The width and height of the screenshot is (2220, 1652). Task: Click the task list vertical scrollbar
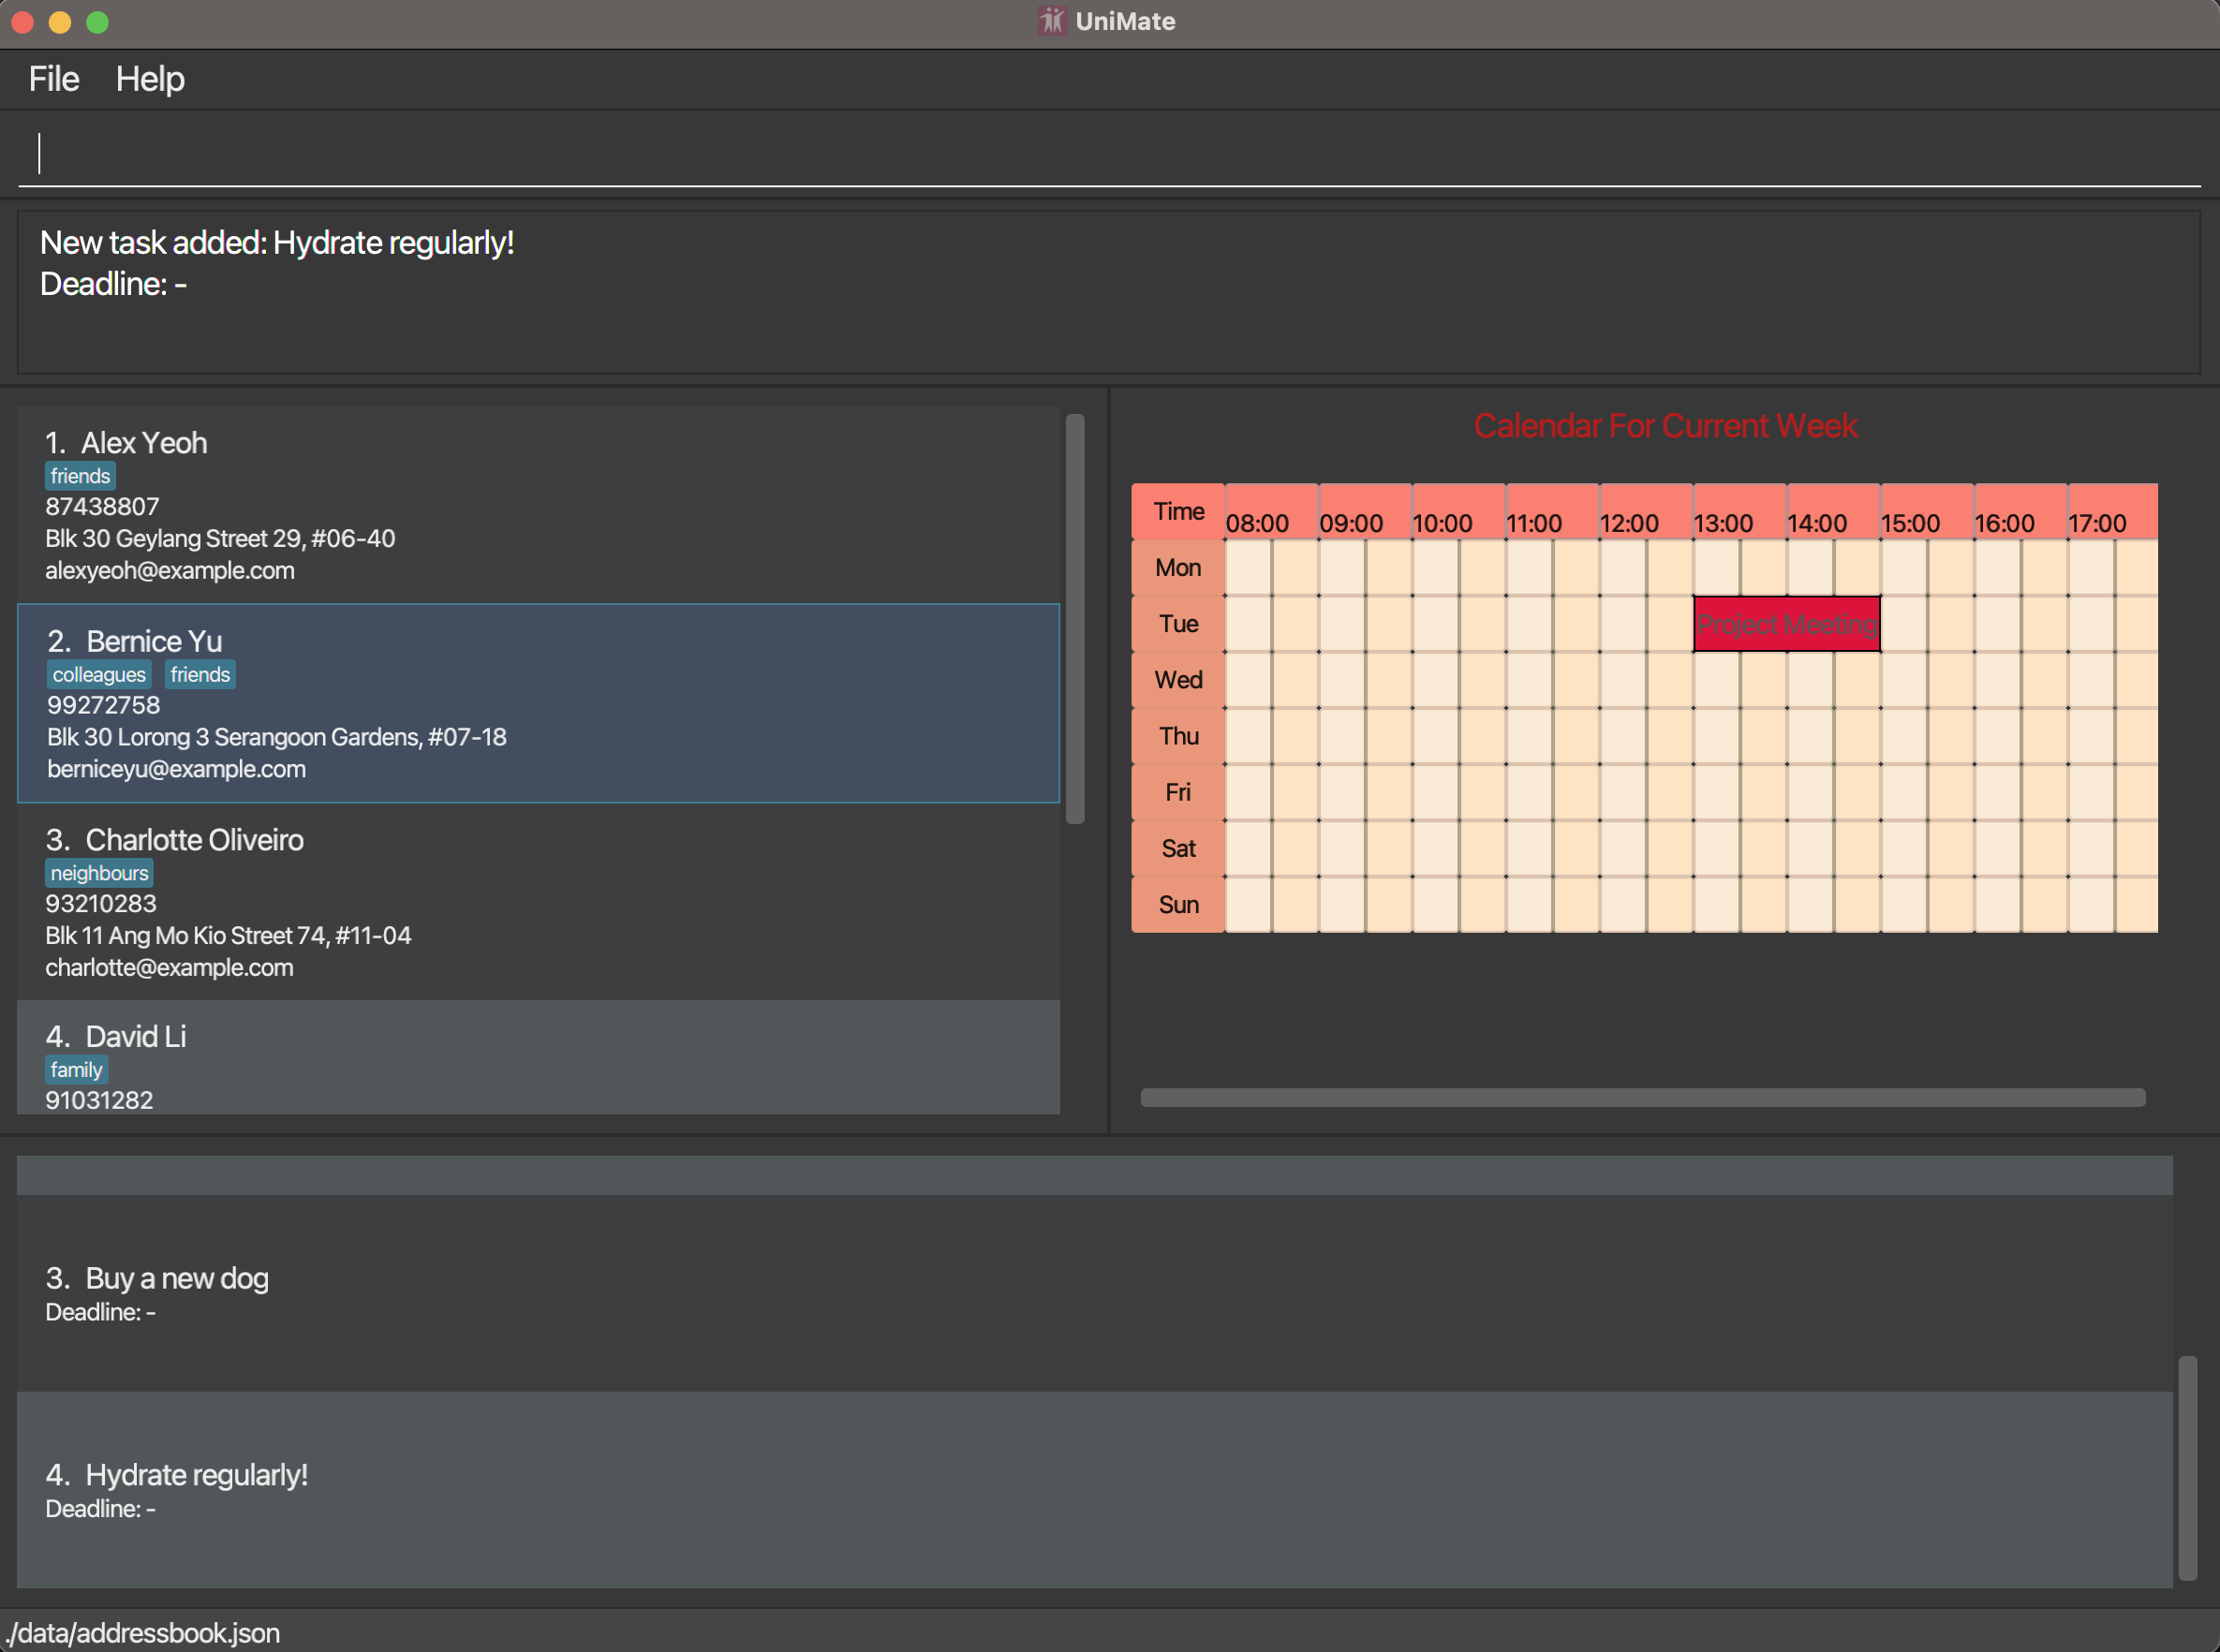pyautogui.click(x=2187, y=1468)
